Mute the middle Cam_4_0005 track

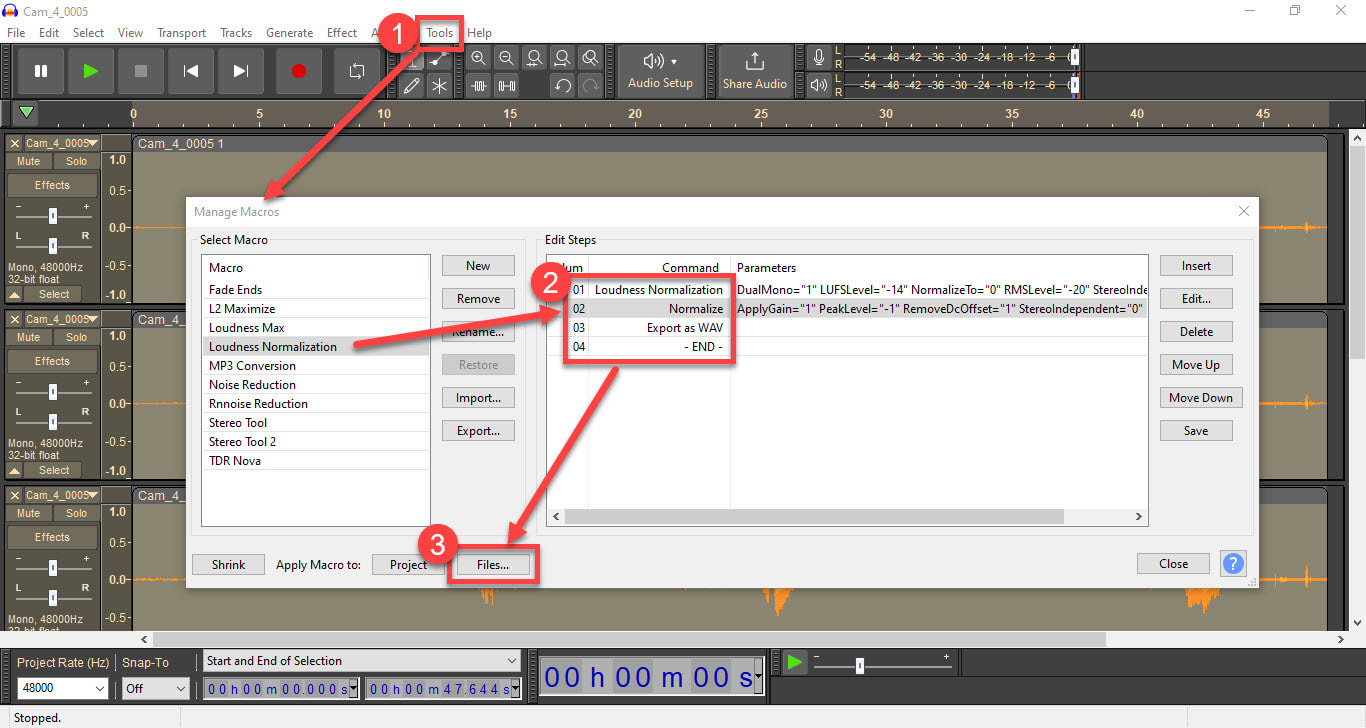tap(29, 337)
